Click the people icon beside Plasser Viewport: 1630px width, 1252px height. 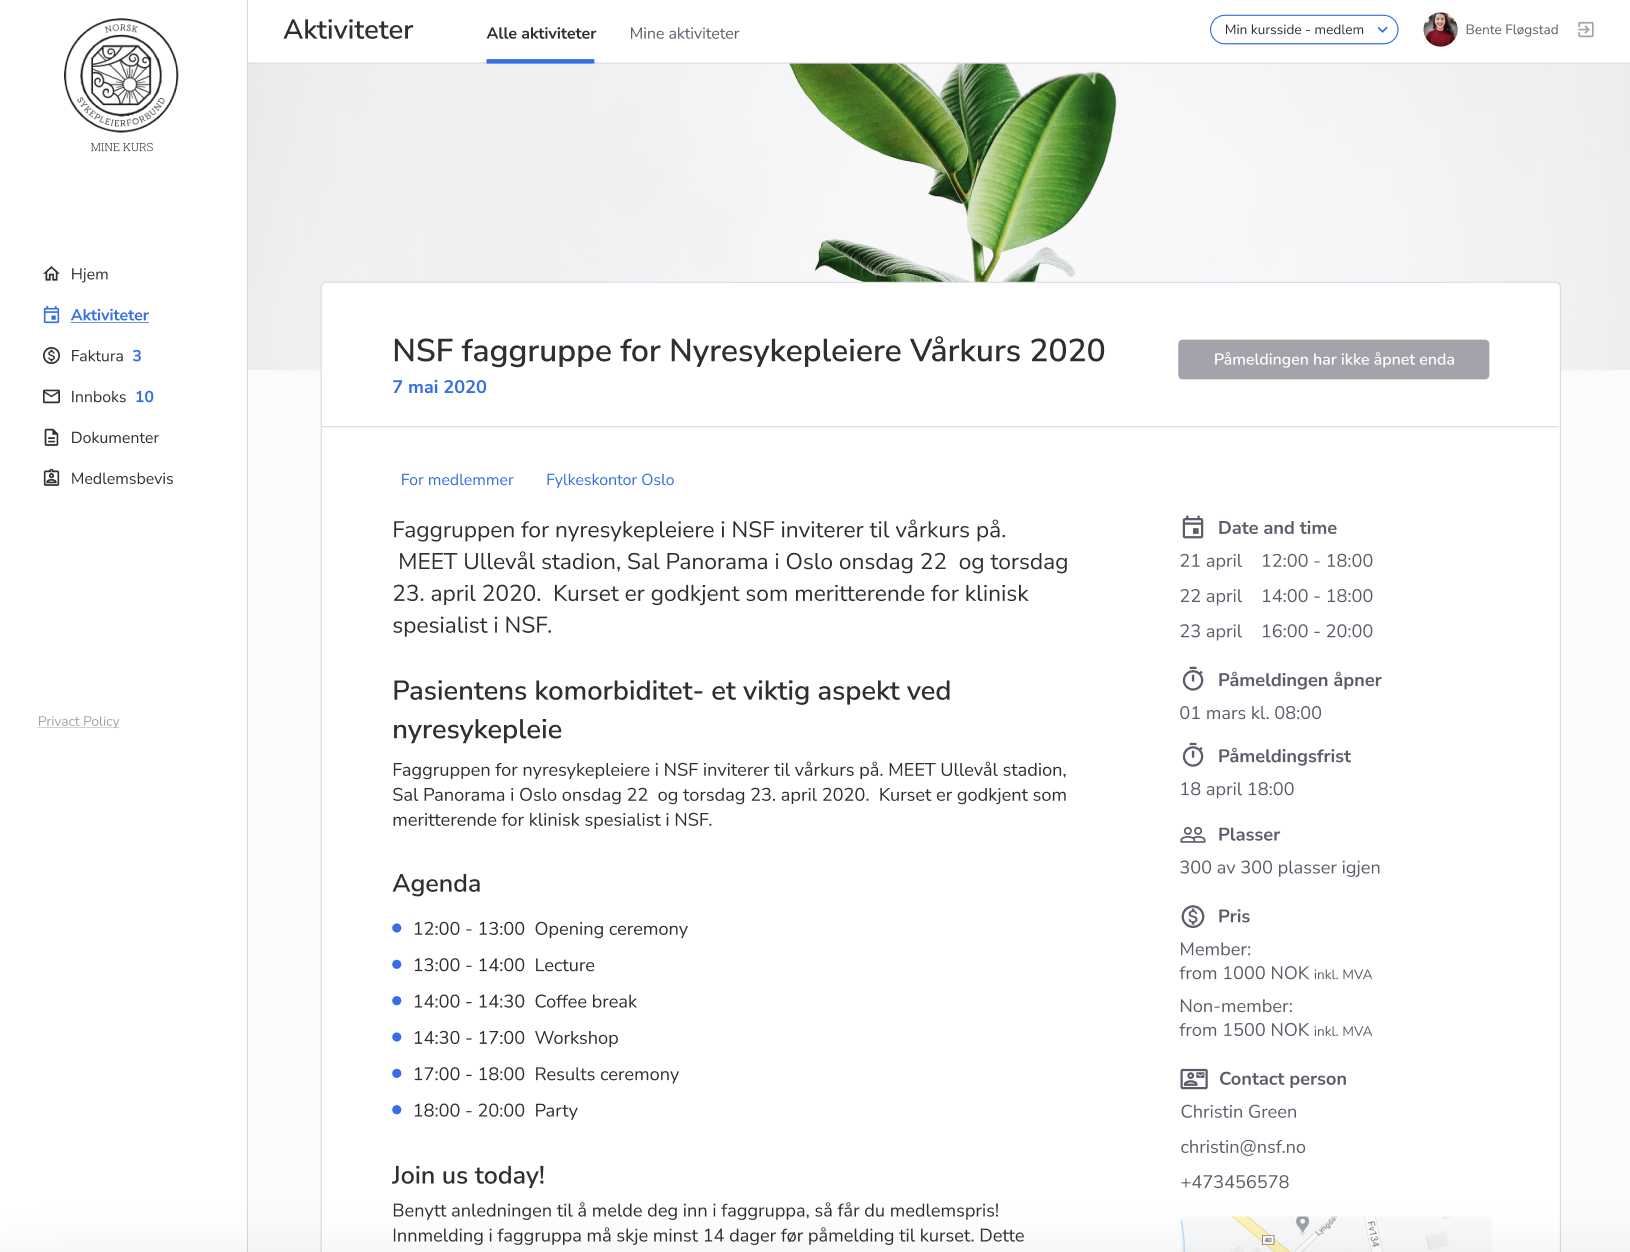(x=1193, y=835)
